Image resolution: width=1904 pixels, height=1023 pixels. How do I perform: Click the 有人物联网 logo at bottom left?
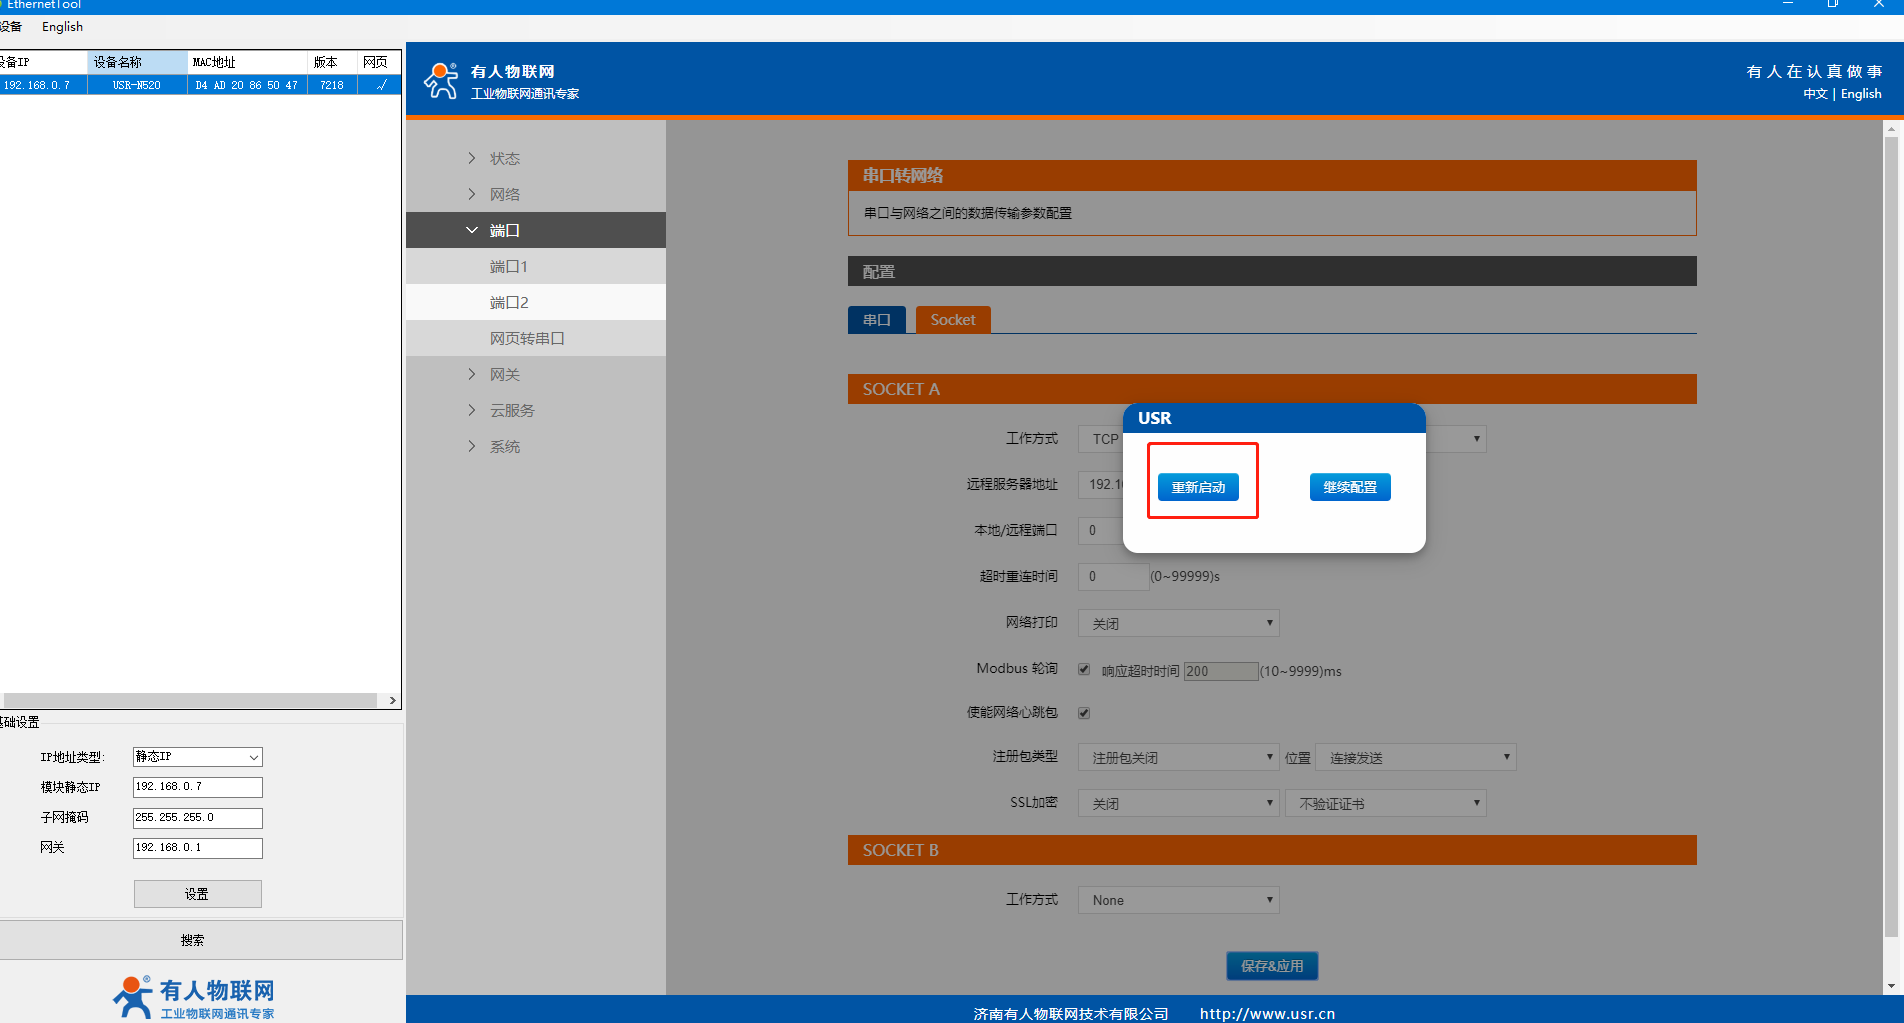(194, 997)
